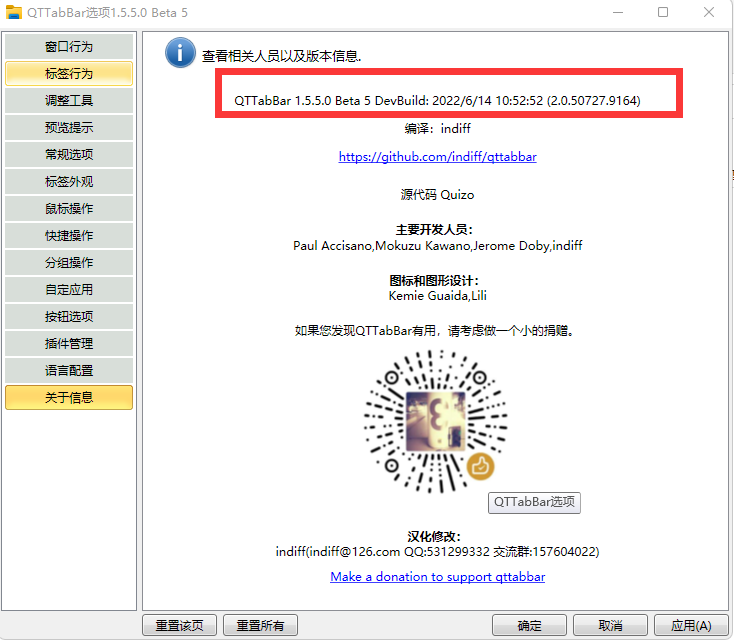
Task: Switch to the 快捷操作 category
Action: coord(69,235)
